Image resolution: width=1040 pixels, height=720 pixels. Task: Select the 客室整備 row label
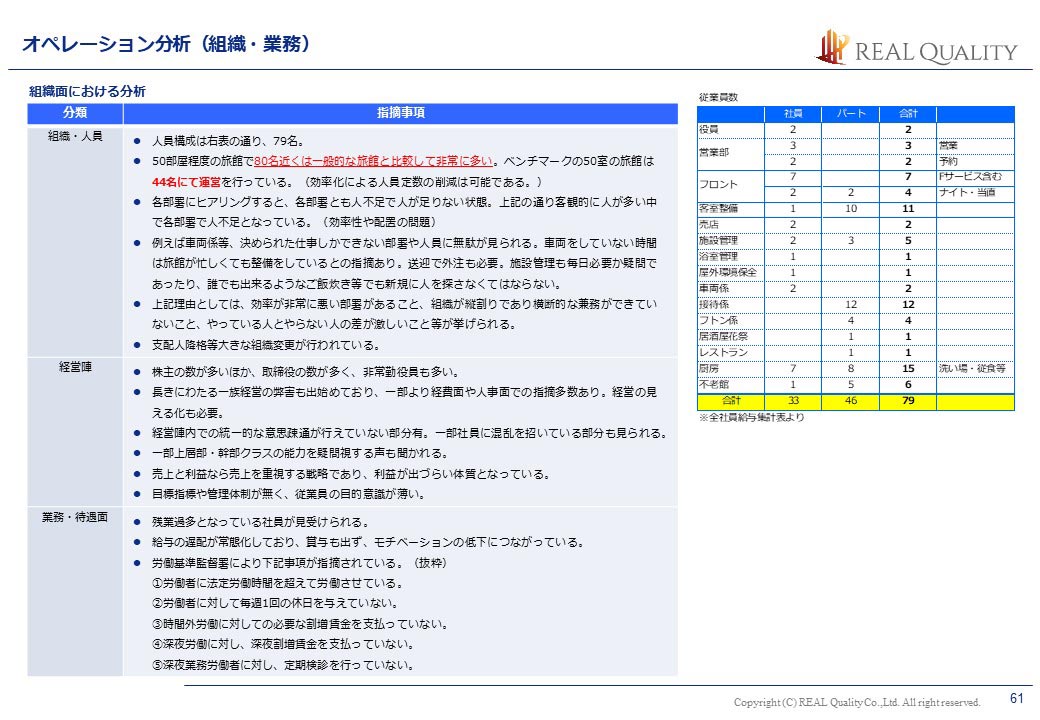click(718, 208)
